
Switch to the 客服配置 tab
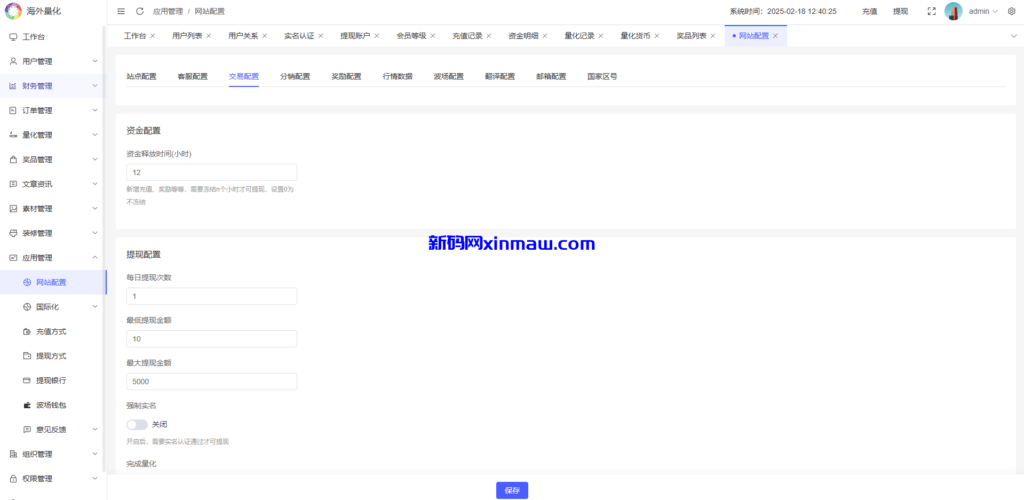coord(193,76)
